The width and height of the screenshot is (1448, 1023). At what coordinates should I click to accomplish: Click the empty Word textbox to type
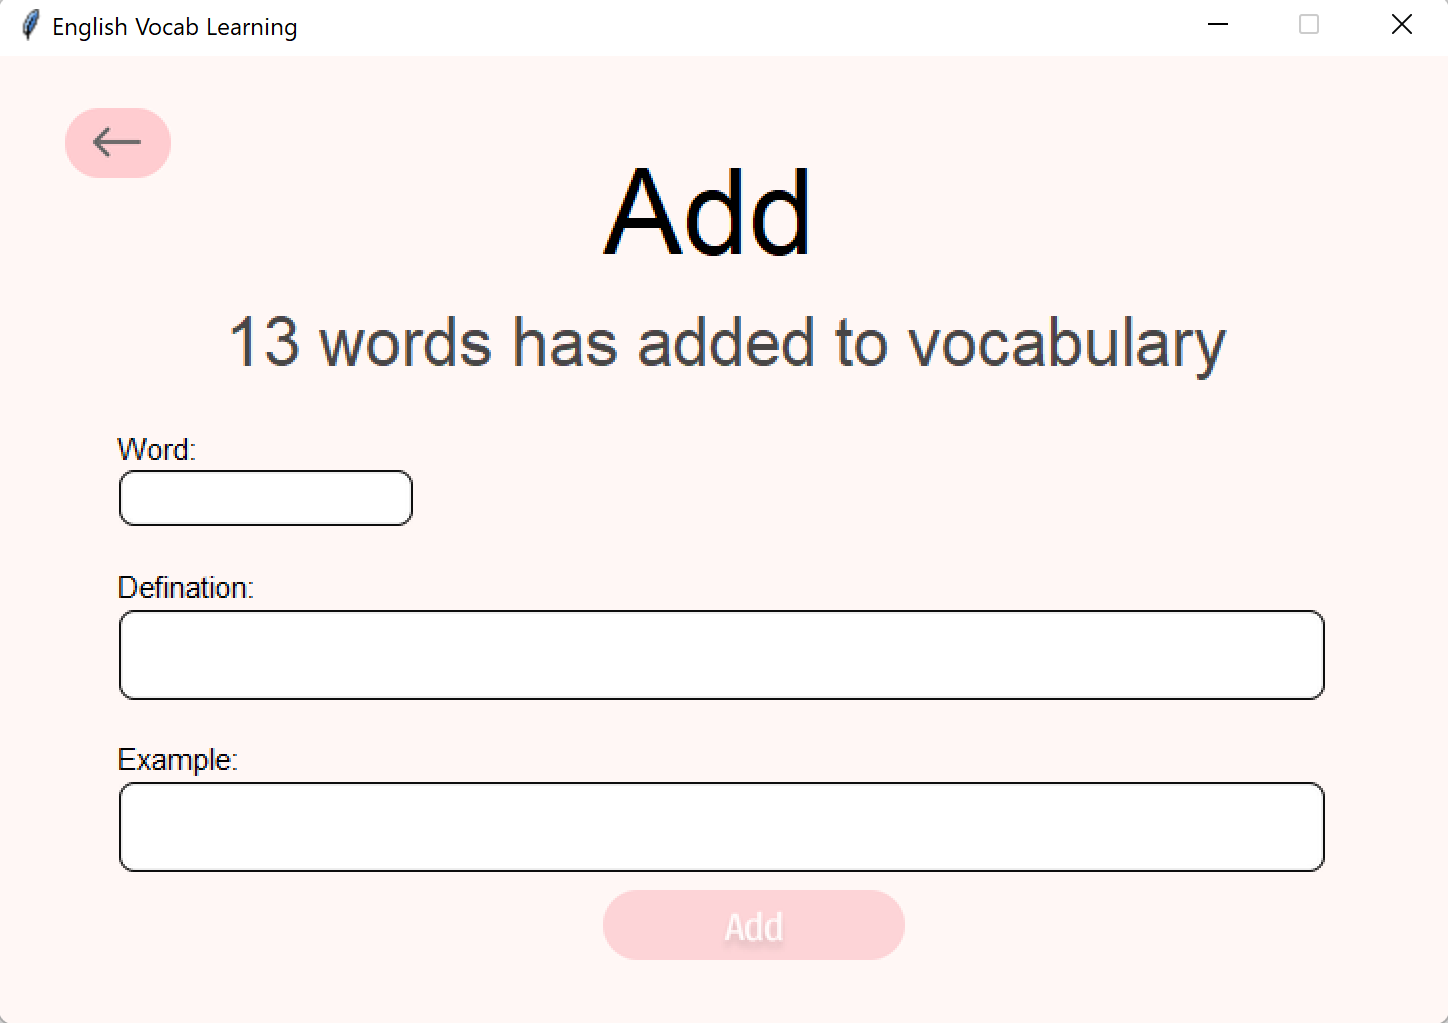click(265, 497)
